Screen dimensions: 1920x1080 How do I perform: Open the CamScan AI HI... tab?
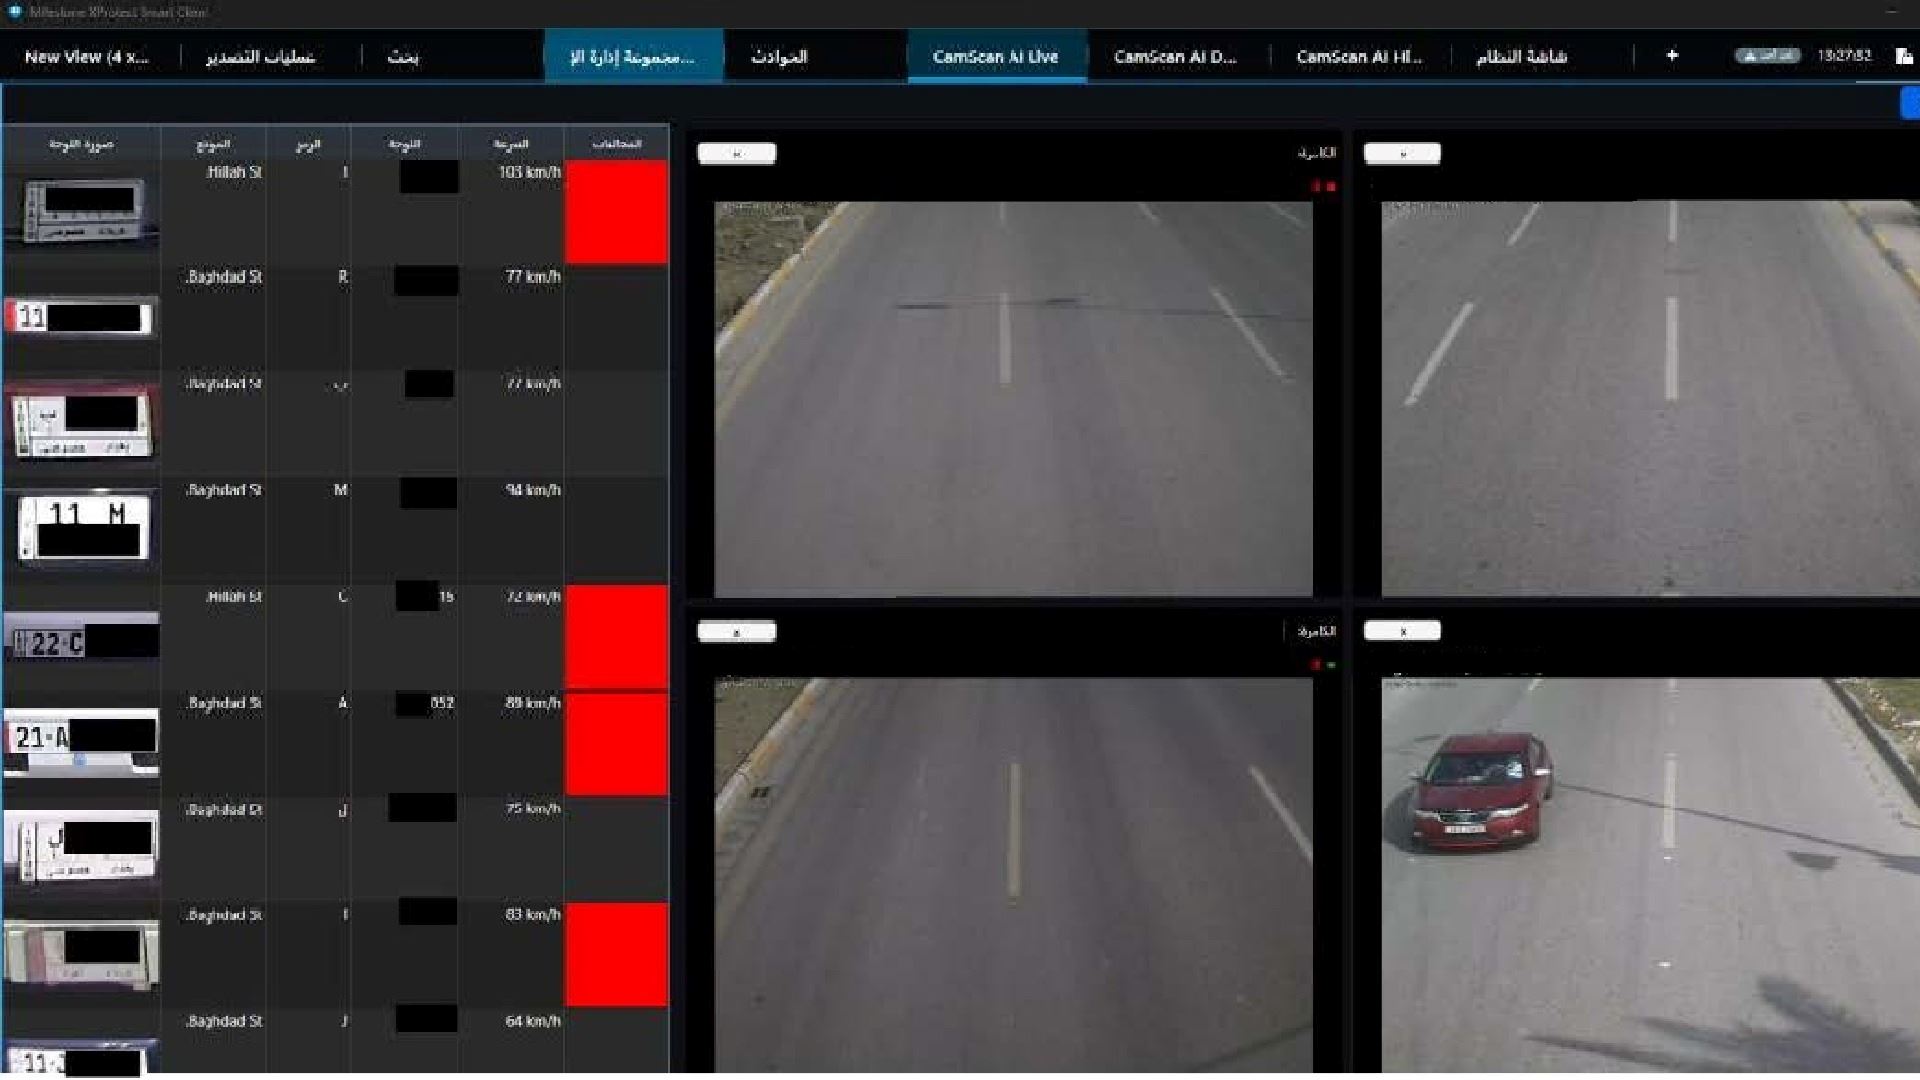[1358, 57]
